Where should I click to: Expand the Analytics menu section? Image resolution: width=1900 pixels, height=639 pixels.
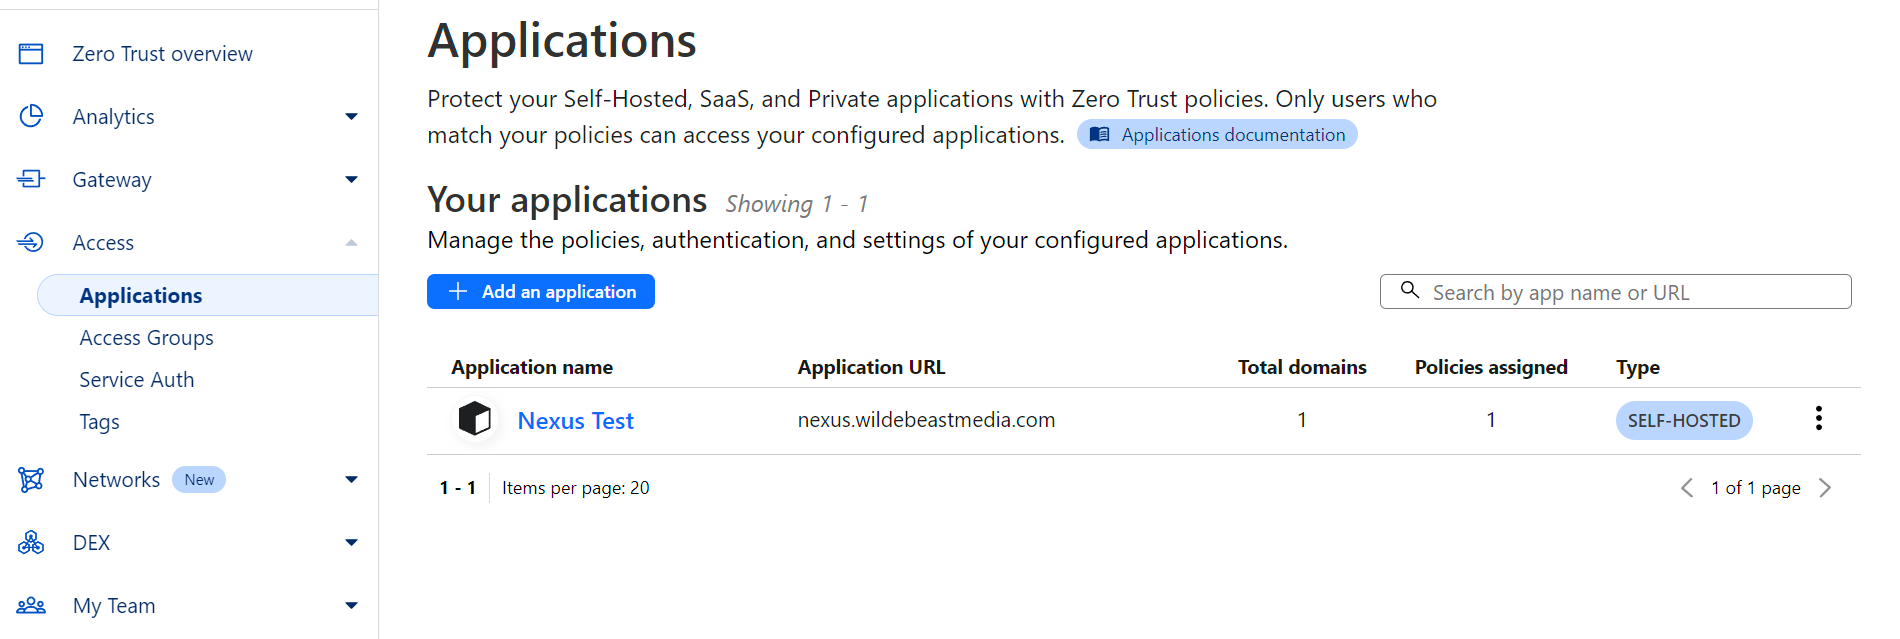(351, 117)
